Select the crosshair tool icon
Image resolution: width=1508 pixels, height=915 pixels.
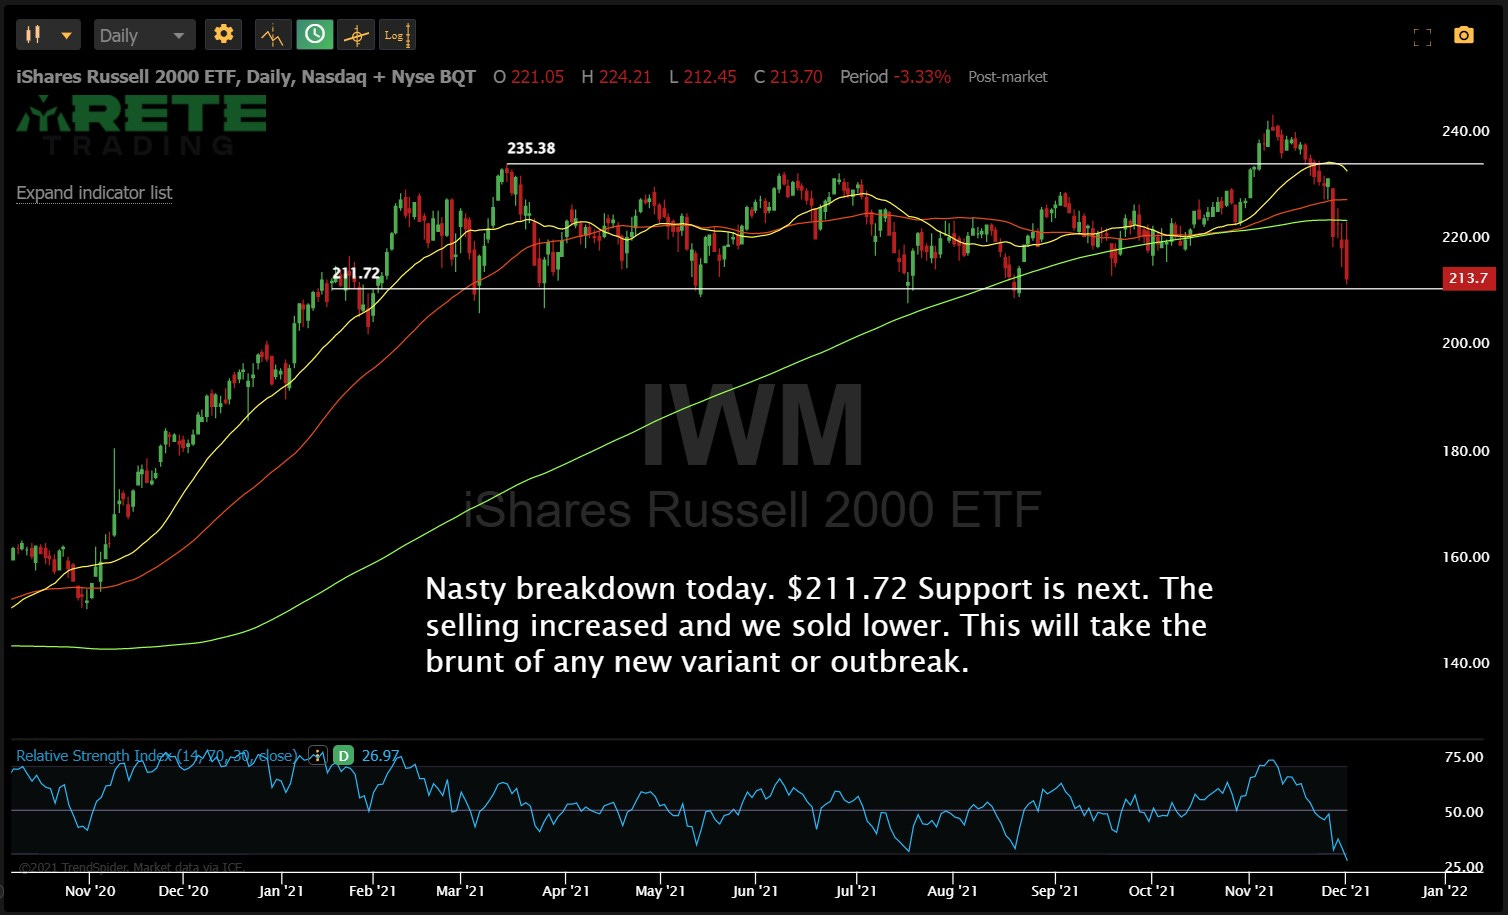point(356,35)
